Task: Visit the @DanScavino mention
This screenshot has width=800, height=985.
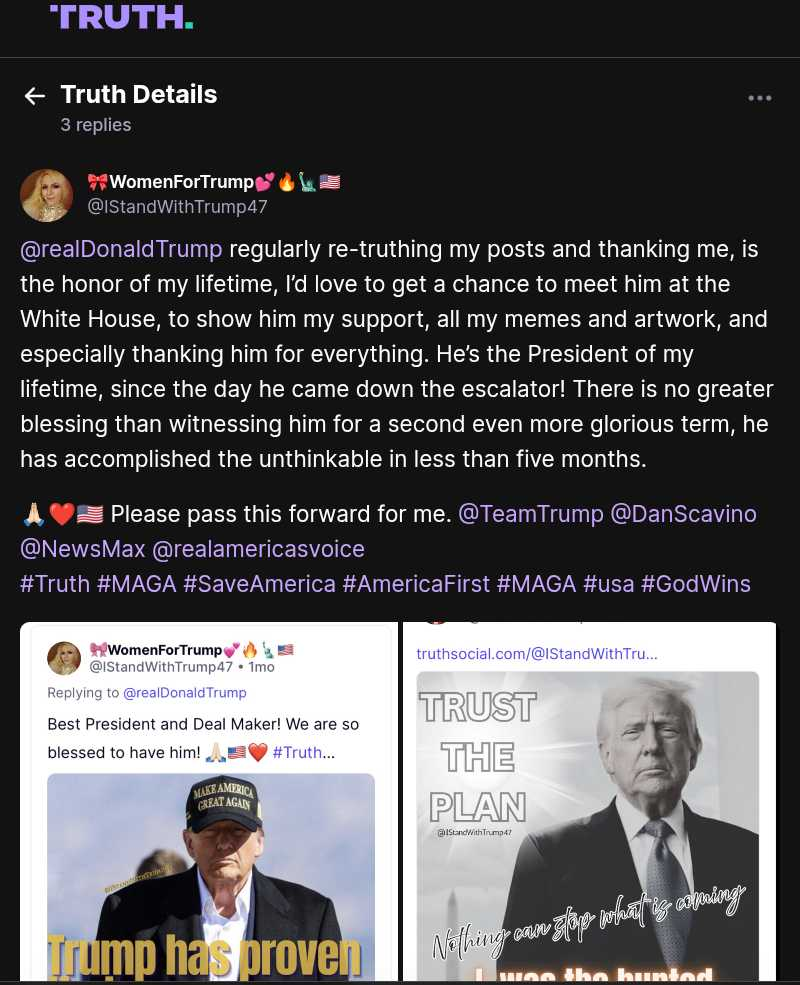Action: [x=683, y=514]
